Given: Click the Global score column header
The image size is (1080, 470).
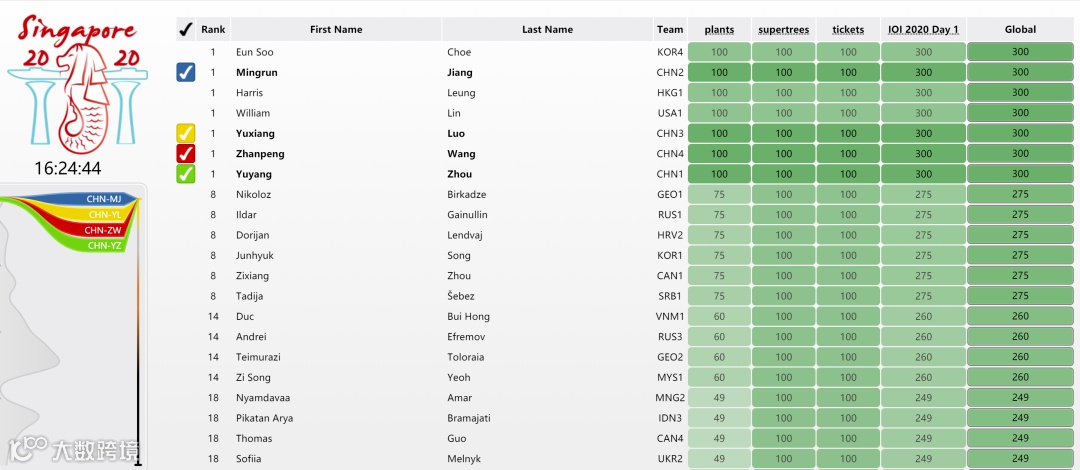Looking at the screenshot, I should coord(1020,30).
